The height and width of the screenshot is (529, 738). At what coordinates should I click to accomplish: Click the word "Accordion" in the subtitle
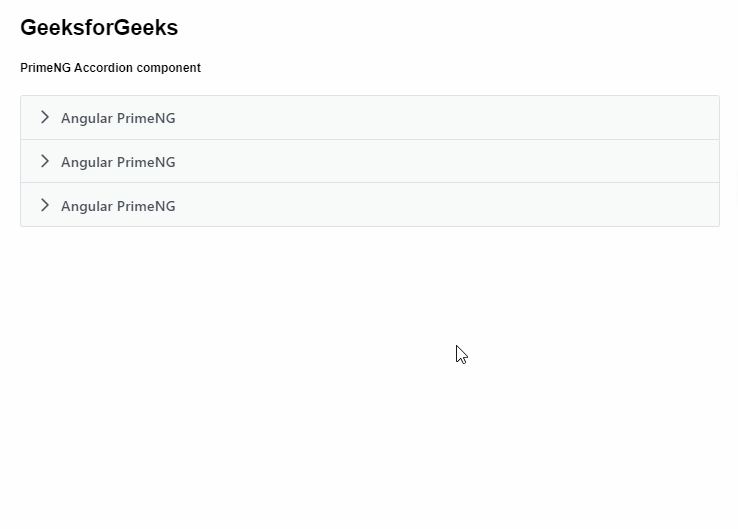102,68
